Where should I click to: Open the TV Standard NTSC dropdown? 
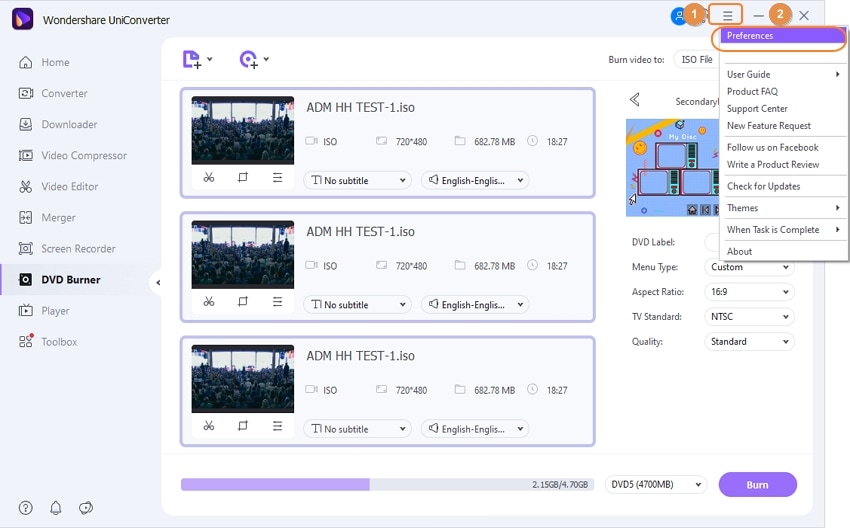[749, 317]
